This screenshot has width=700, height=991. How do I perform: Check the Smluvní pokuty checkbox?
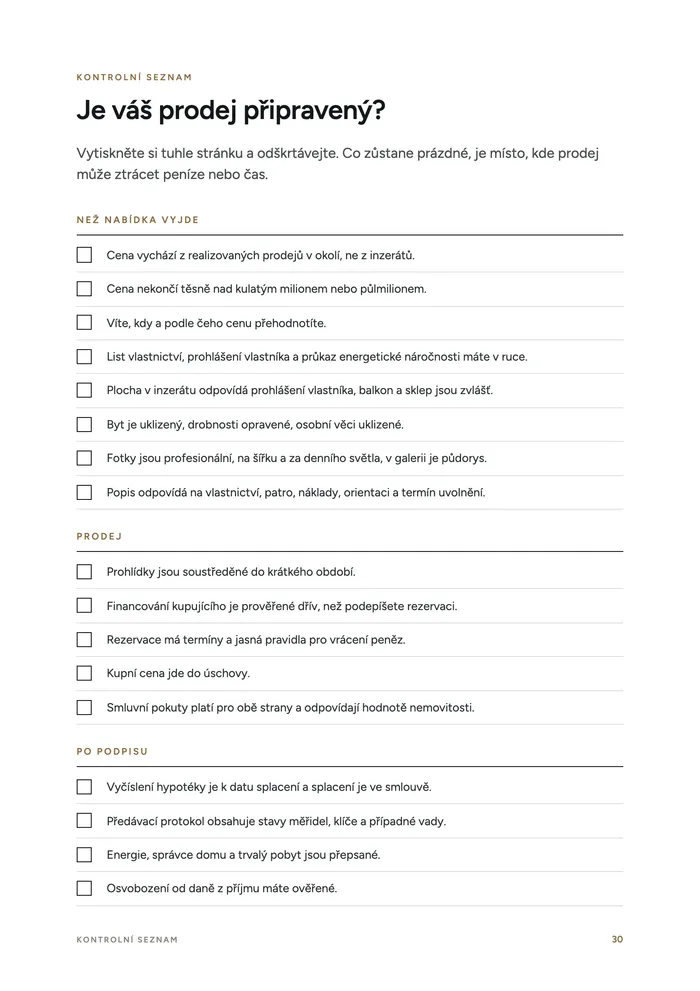pos(84,707)
